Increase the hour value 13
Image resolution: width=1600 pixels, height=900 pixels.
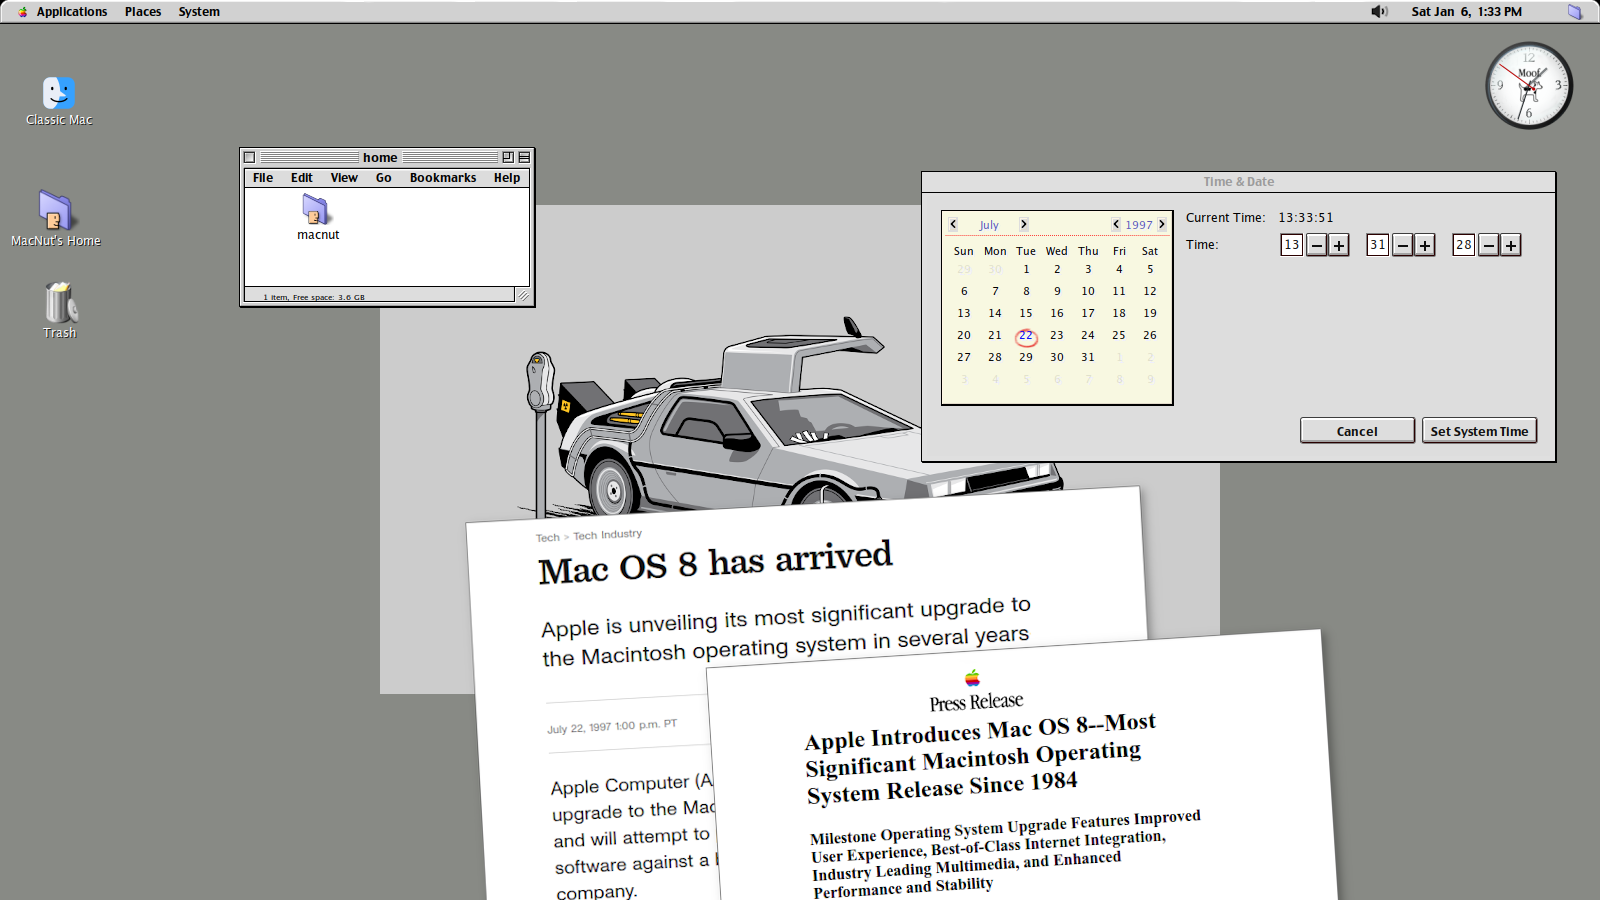click(x=1339, y=245)
